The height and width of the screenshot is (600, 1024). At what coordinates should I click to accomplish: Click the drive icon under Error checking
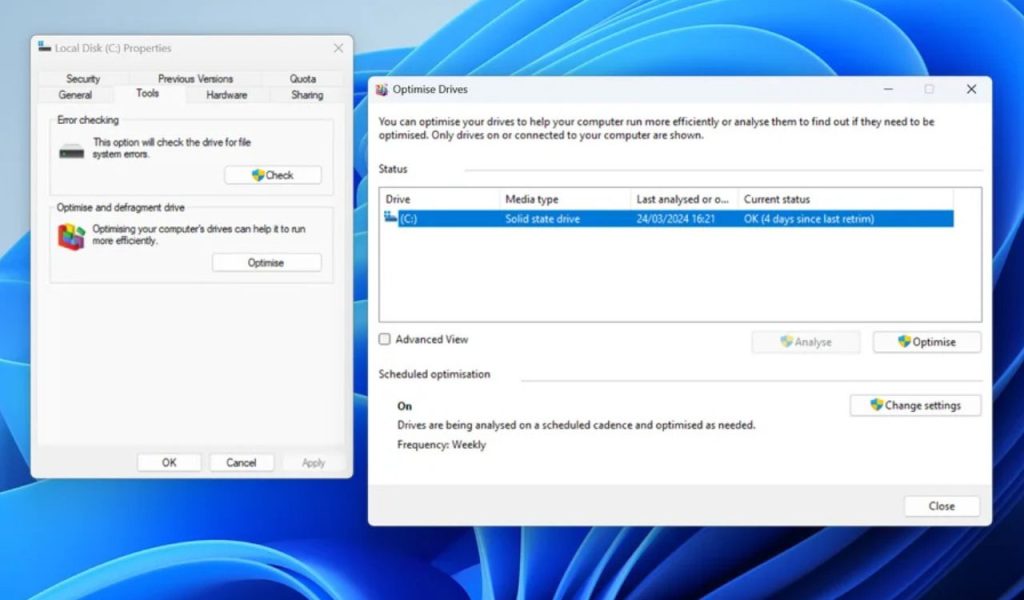point(71,151)
